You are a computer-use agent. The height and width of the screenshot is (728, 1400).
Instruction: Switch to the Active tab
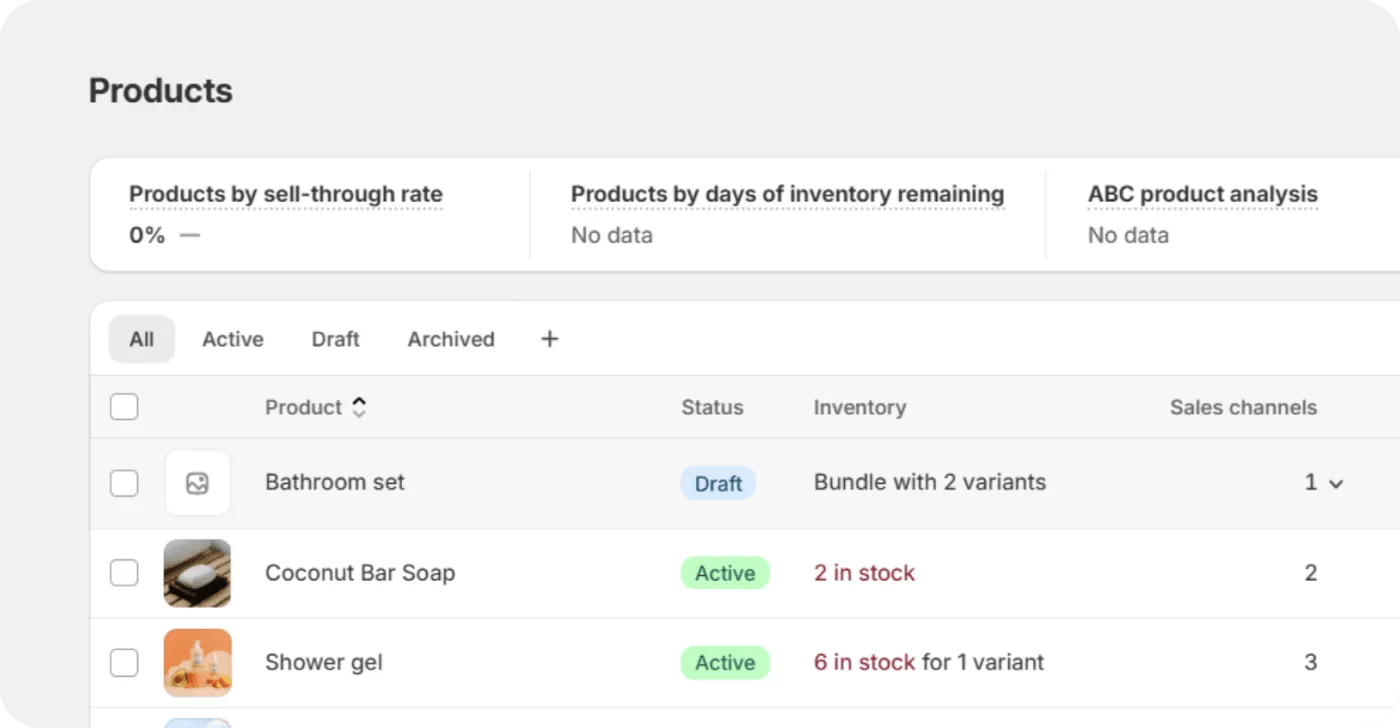pyautogui.click(x=232, y=339)
